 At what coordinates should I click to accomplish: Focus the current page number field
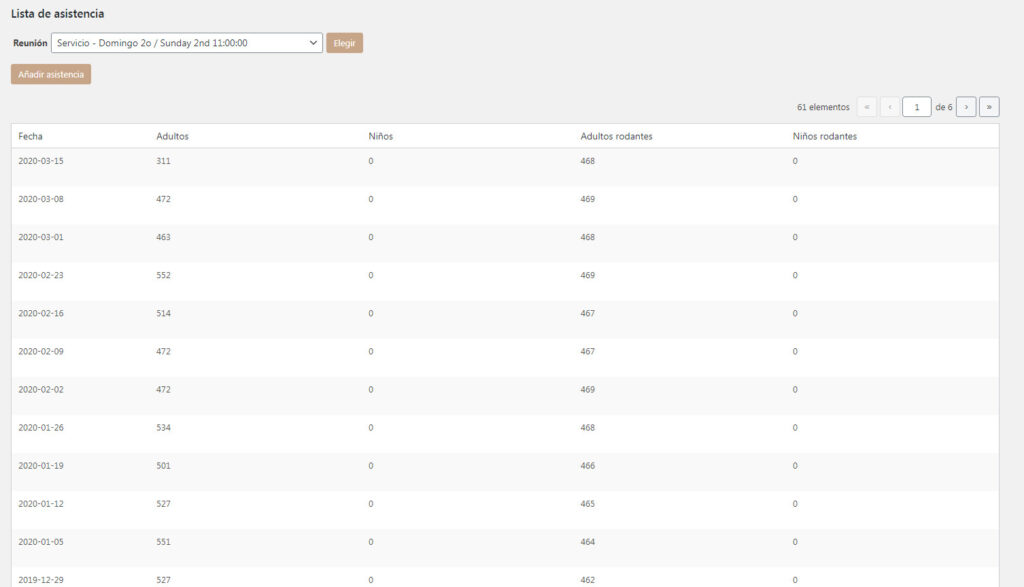coord(916,107)
